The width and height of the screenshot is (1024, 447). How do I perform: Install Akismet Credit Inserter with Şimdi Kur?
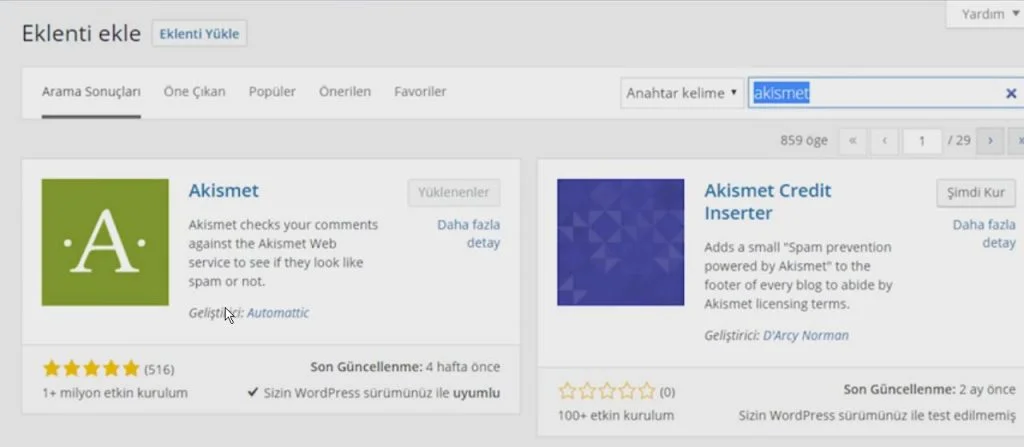(x=975, y=192)
